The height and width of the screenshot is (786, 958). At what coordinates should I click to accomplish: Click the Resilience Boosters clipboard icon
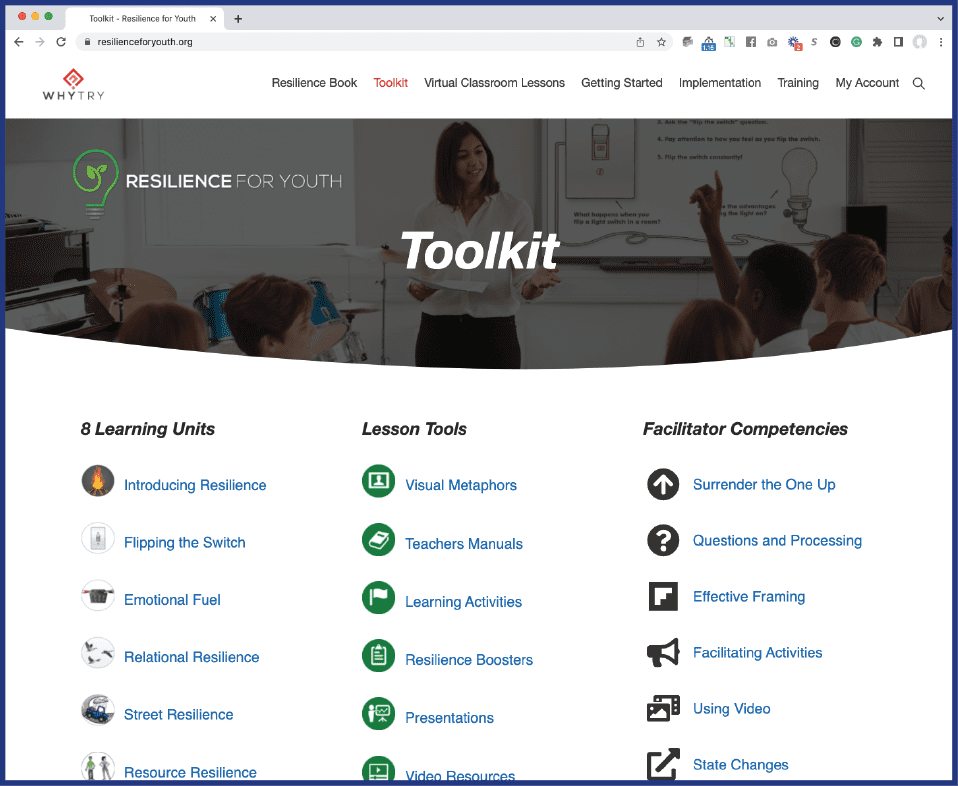coord(379,656)
